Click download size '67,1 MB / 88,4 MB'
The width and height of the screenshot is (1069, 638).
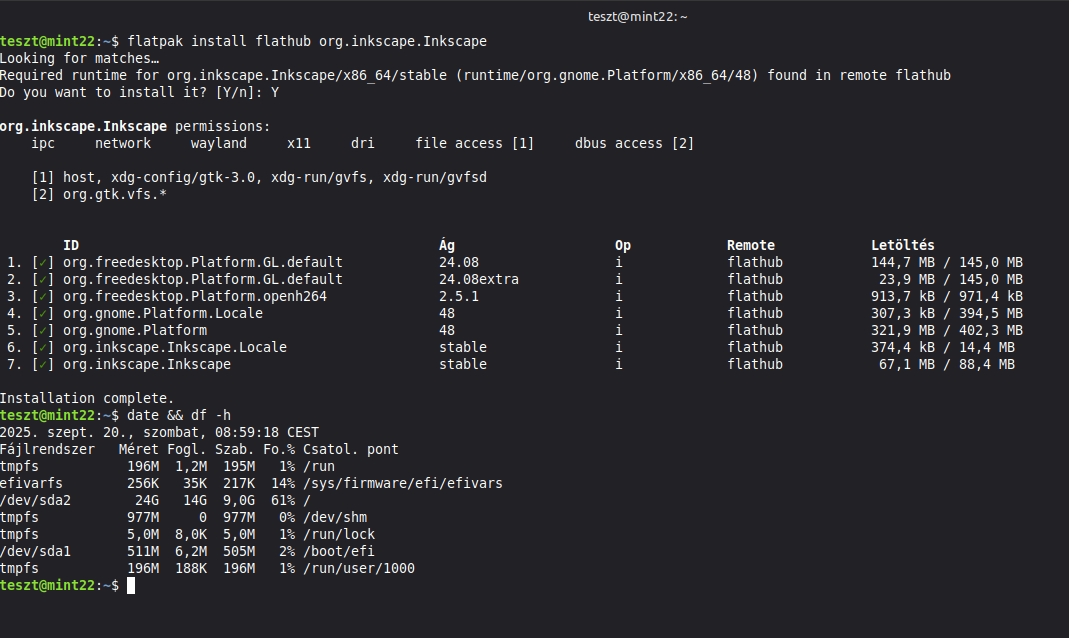(x=947, y=365)
